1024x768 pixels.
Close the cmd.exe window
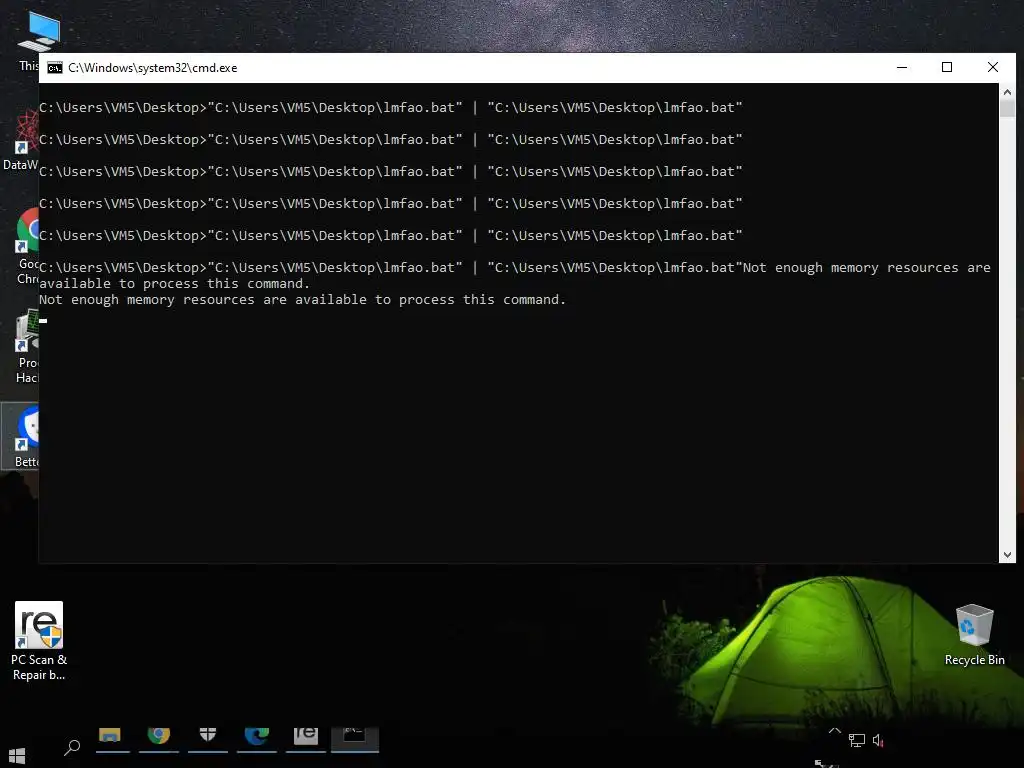pyautogui.click(x=993, y=67)
